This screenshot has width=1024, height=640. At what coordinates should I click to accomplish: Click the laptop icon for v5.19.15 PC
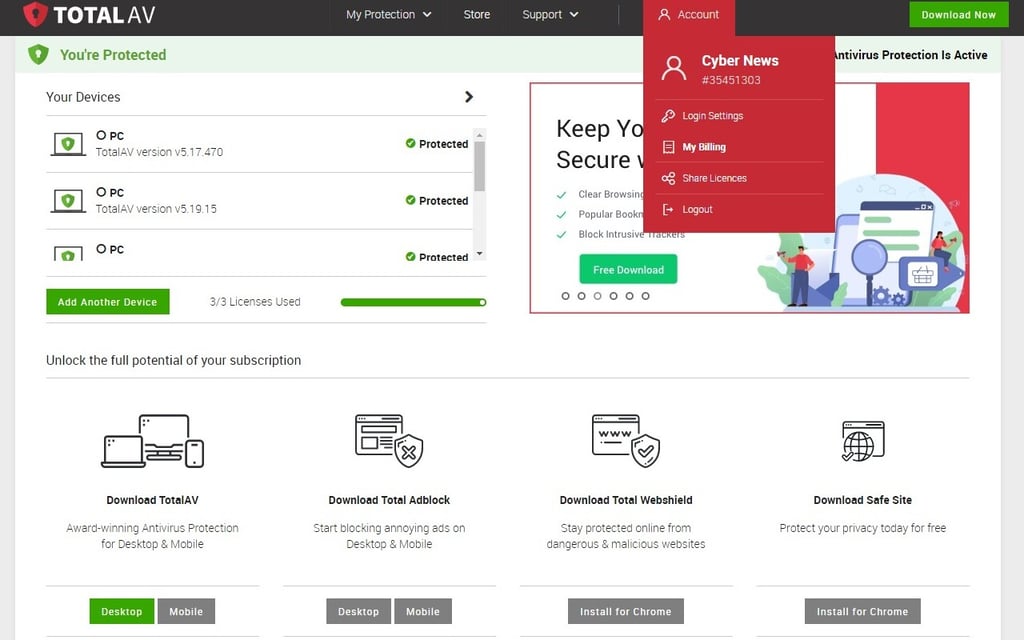click(68, 200)
